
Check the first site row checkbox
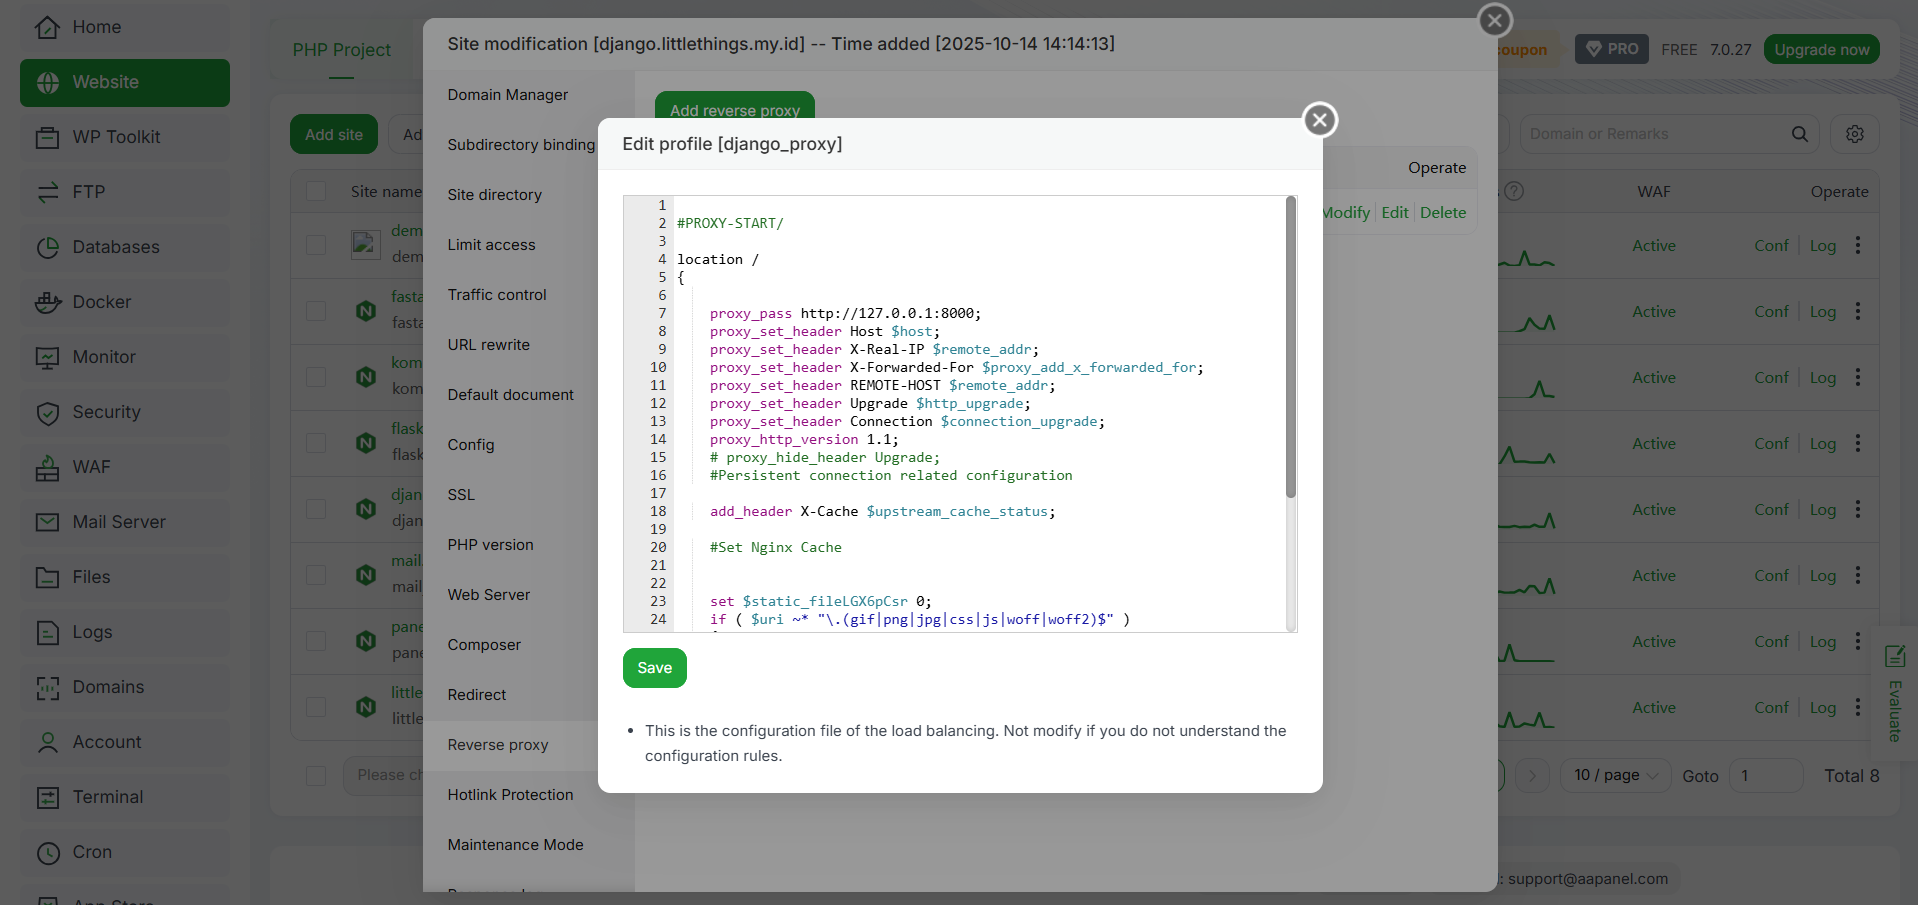316,245
